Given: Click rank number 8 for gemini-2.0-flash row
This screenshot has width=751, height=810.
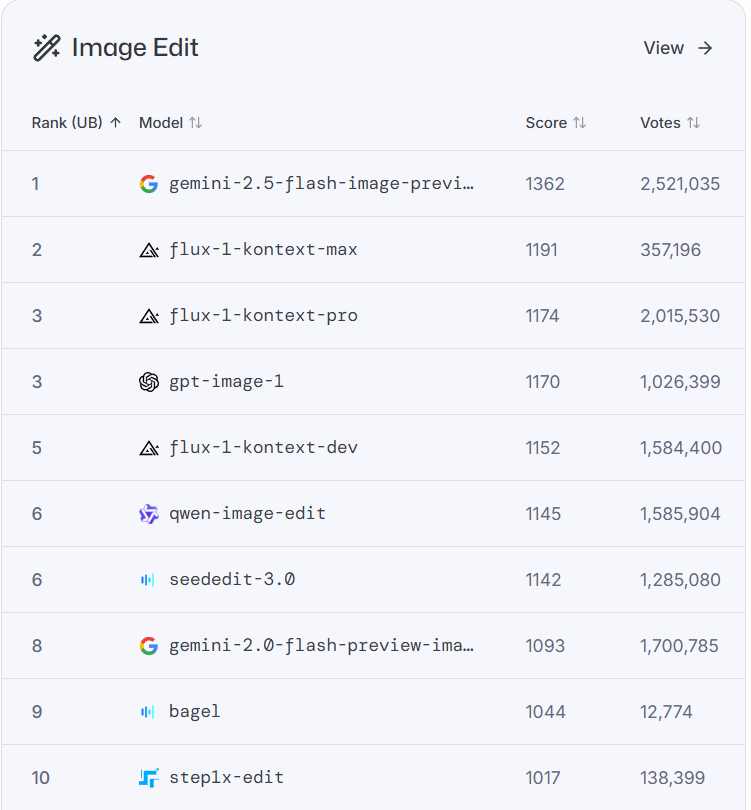Looking at the screenshot, I should point(37,646).
